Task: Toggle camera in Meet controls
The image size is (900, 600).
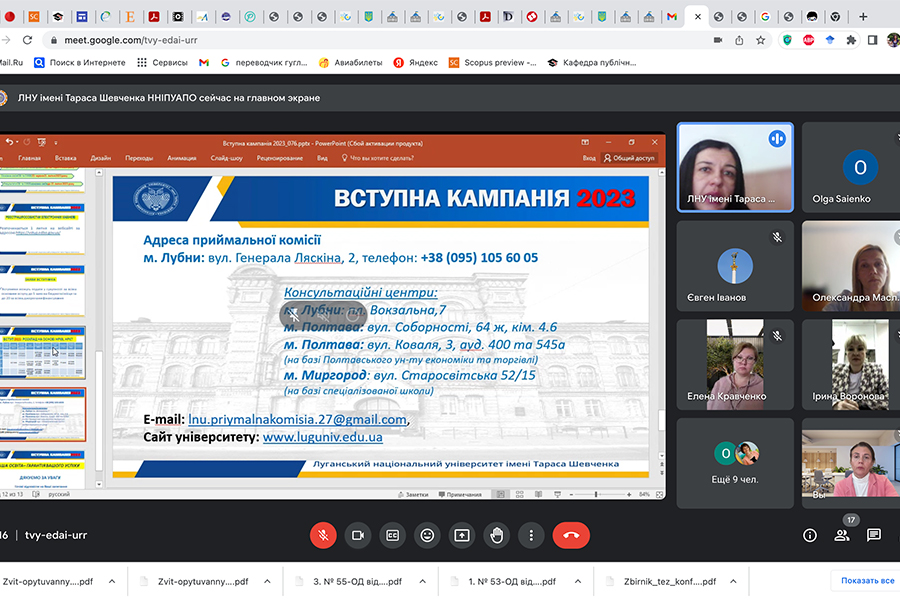Action: point(358,535)
